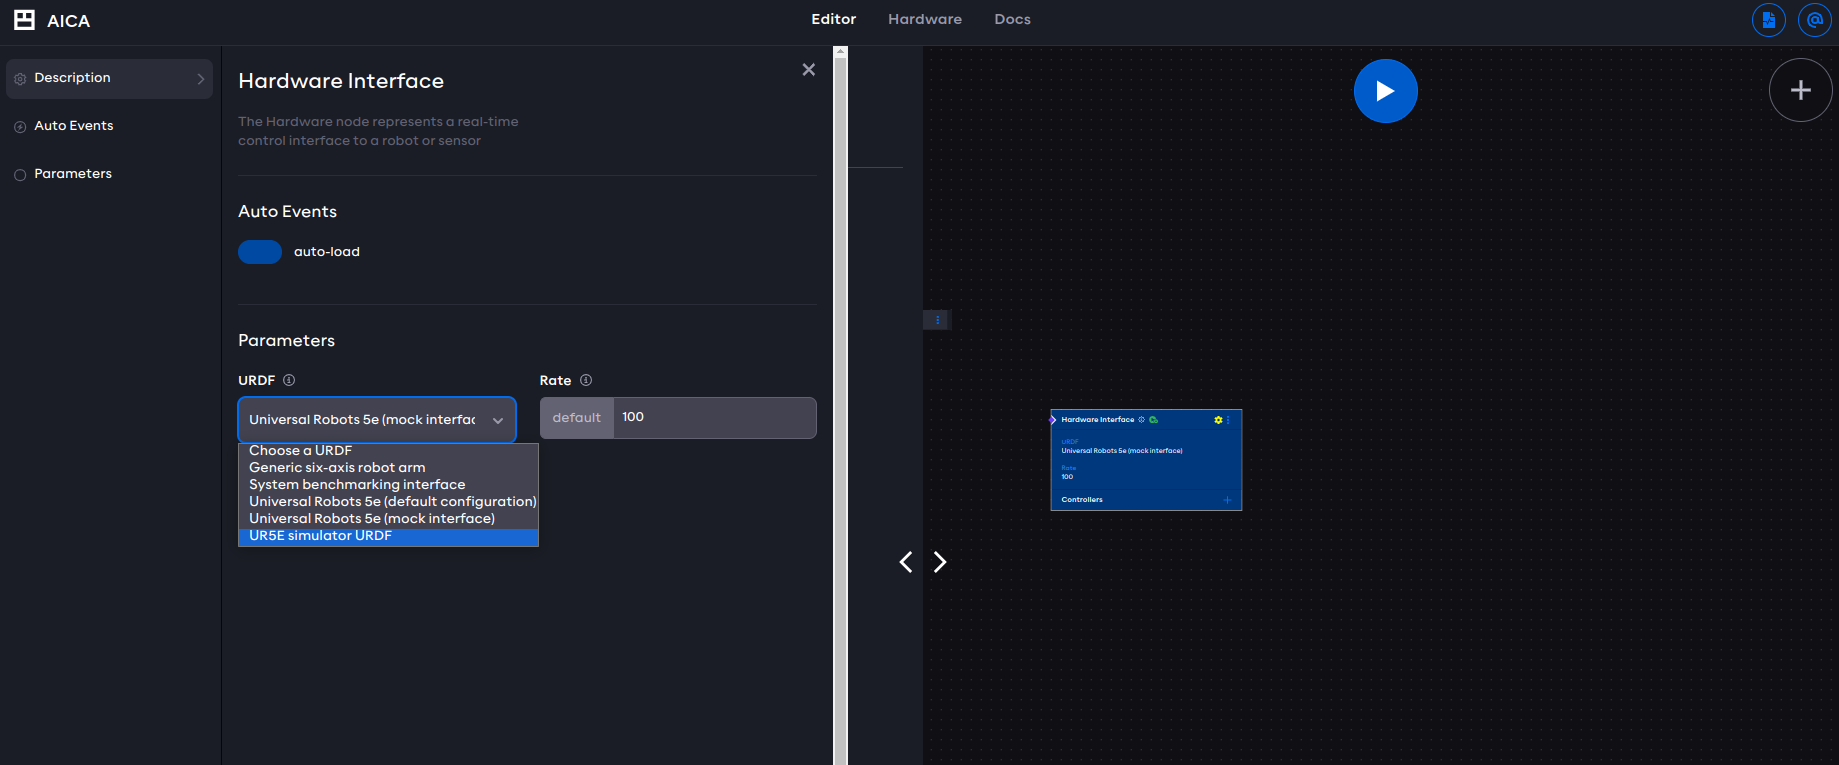Image resolution: width=1839 pixels, height=765 pixels.
Task: Click the 'URDF' field label in the panel
Action: (x=257, y=381)
